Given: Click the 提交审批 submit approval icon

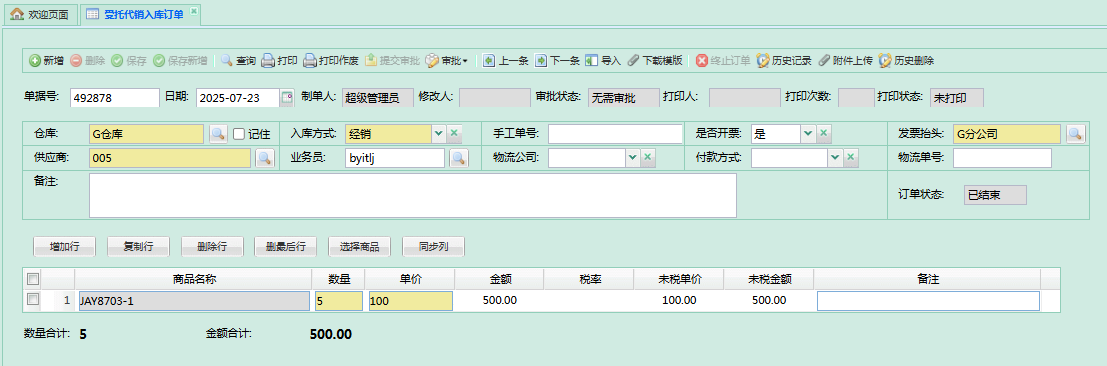Looking at the screenshot, I should (371, 61).
